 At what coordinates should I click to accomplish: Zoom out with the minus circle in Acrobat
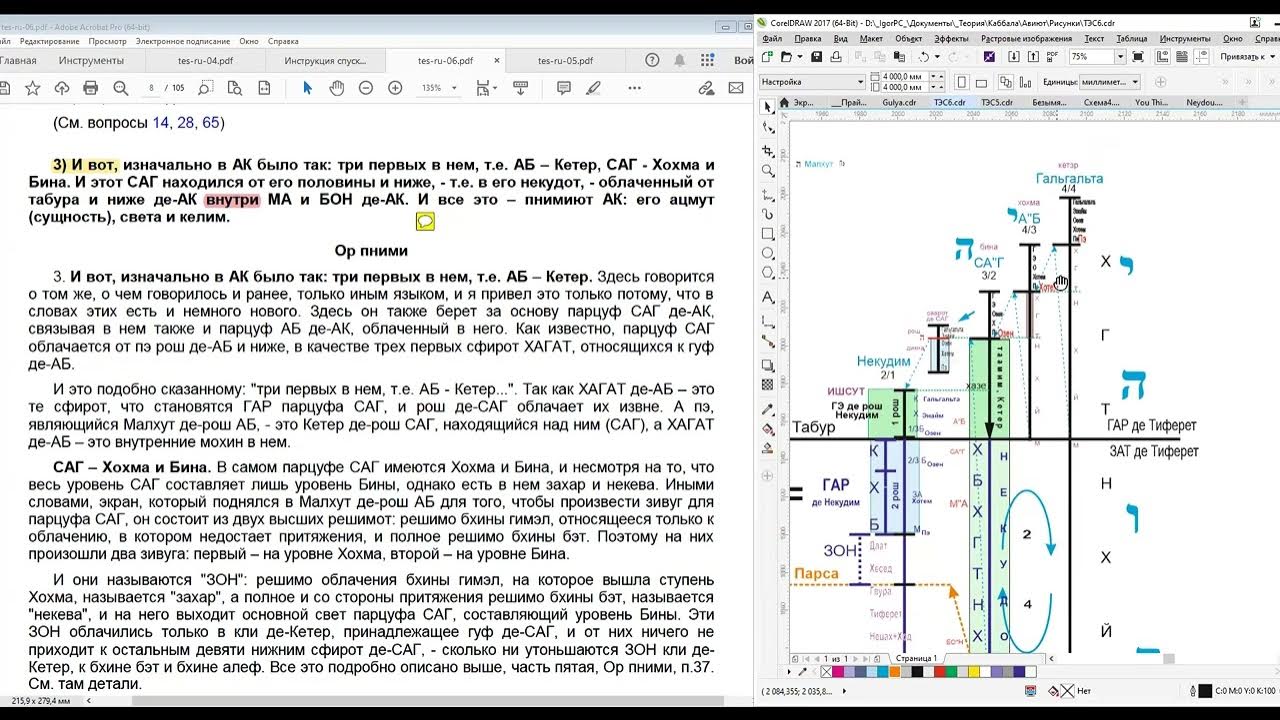pyautogui.click(x=366, y=88)
